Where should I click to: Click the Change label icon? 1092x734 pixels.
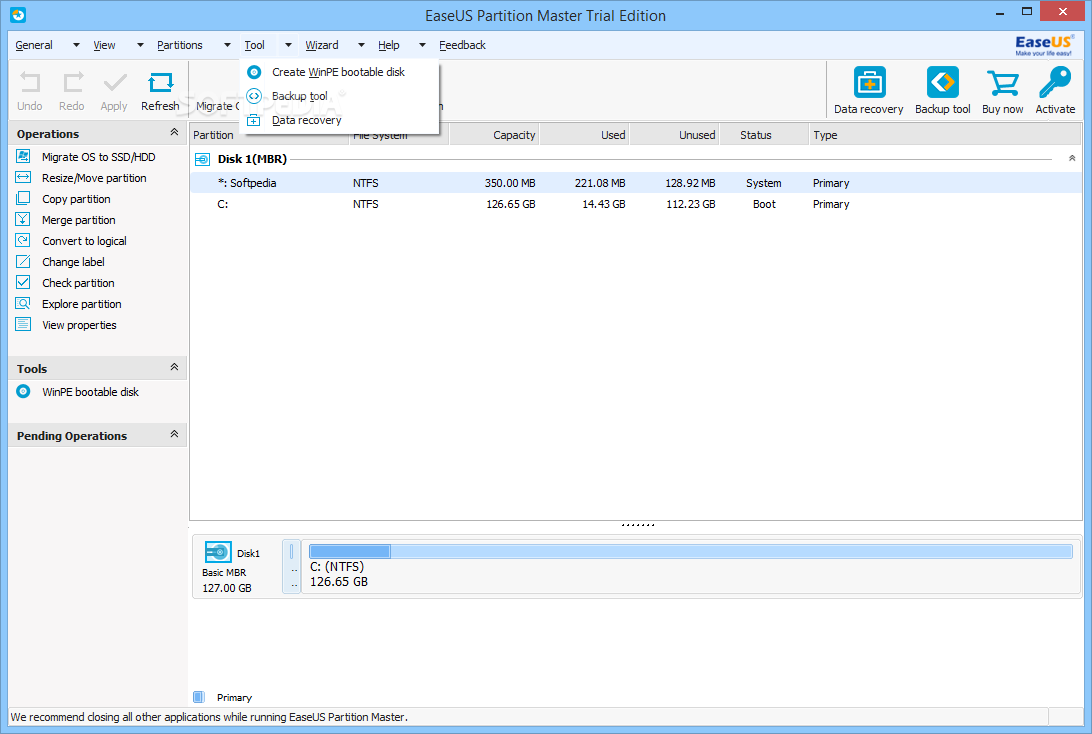23,261
